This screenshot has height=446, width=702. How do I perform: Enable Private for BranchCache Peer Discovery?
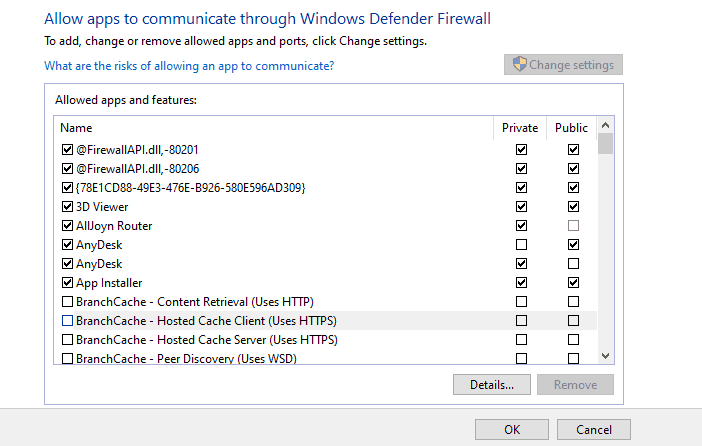521,359
